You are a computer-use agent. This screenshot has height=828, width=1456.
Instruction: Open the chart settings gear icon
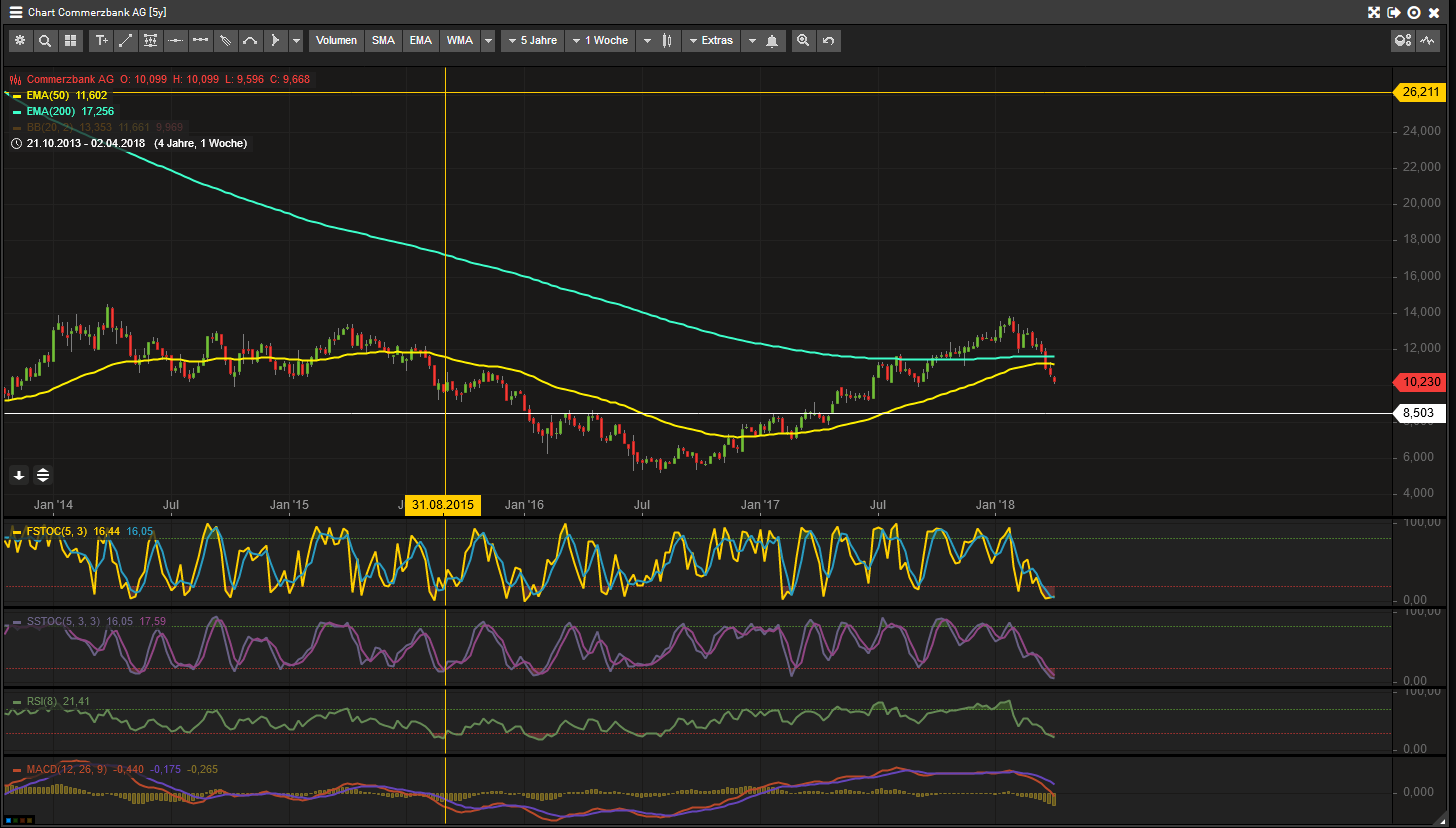tap(20, 40)
